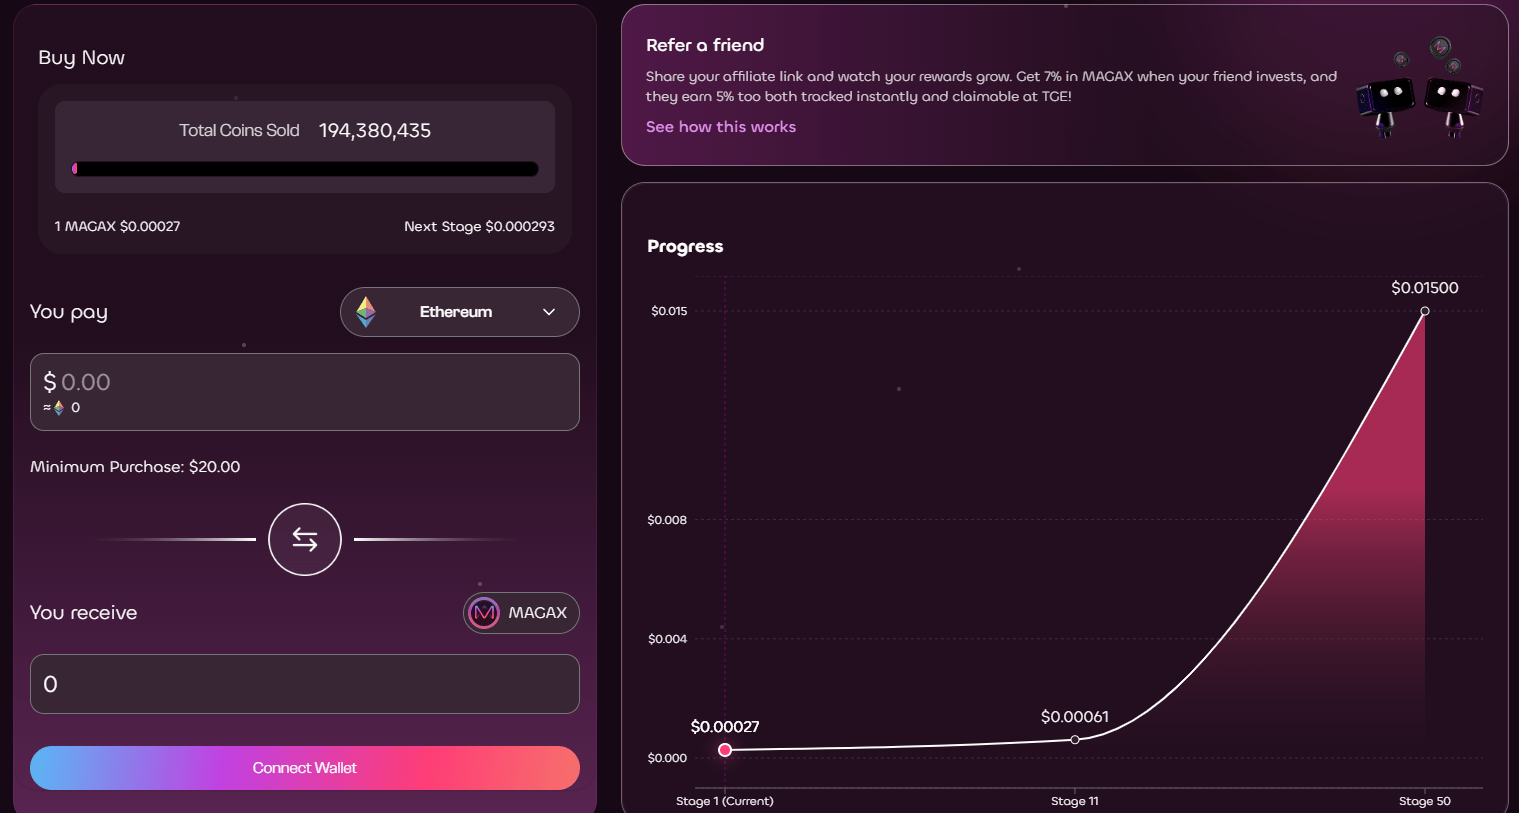This screenshot has width=1519, height=813.
Task: Click the swap arrows circle icon
Action: click(x=305, y=539)
